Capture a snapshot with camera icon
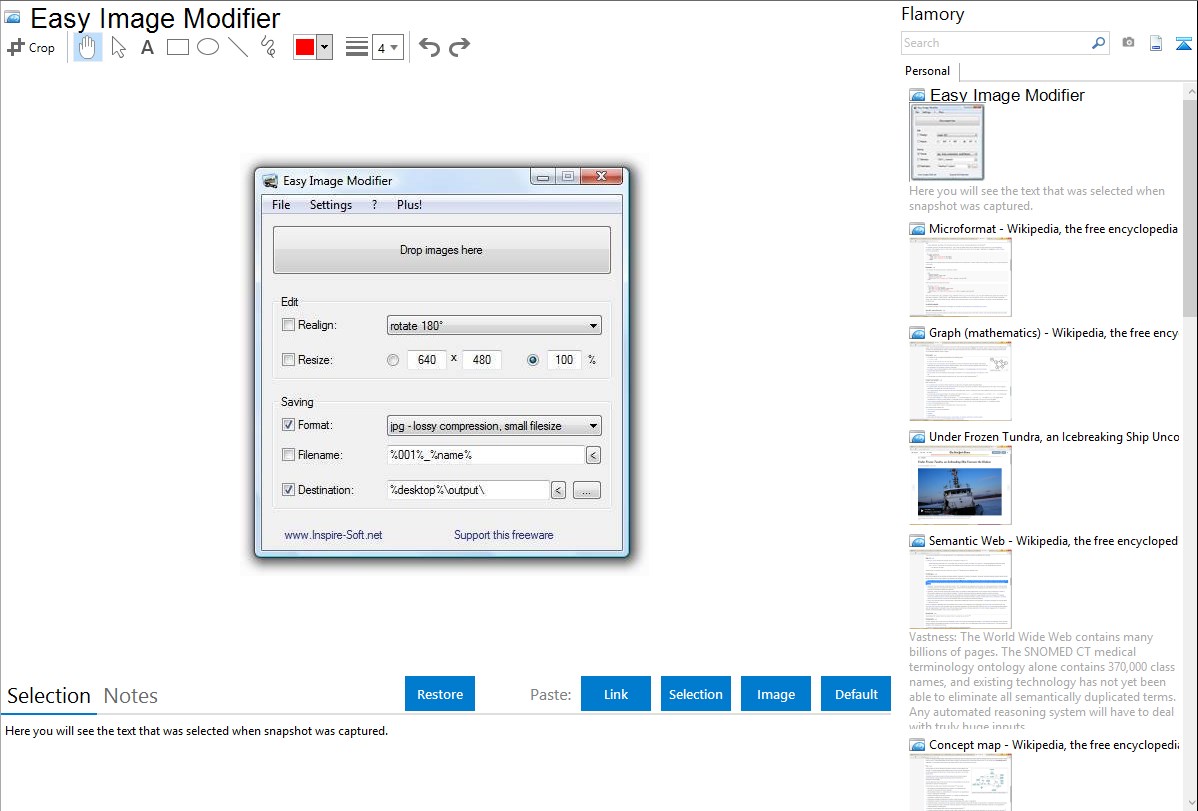The image size is (1198, 811). click(x=1128, y=43)
